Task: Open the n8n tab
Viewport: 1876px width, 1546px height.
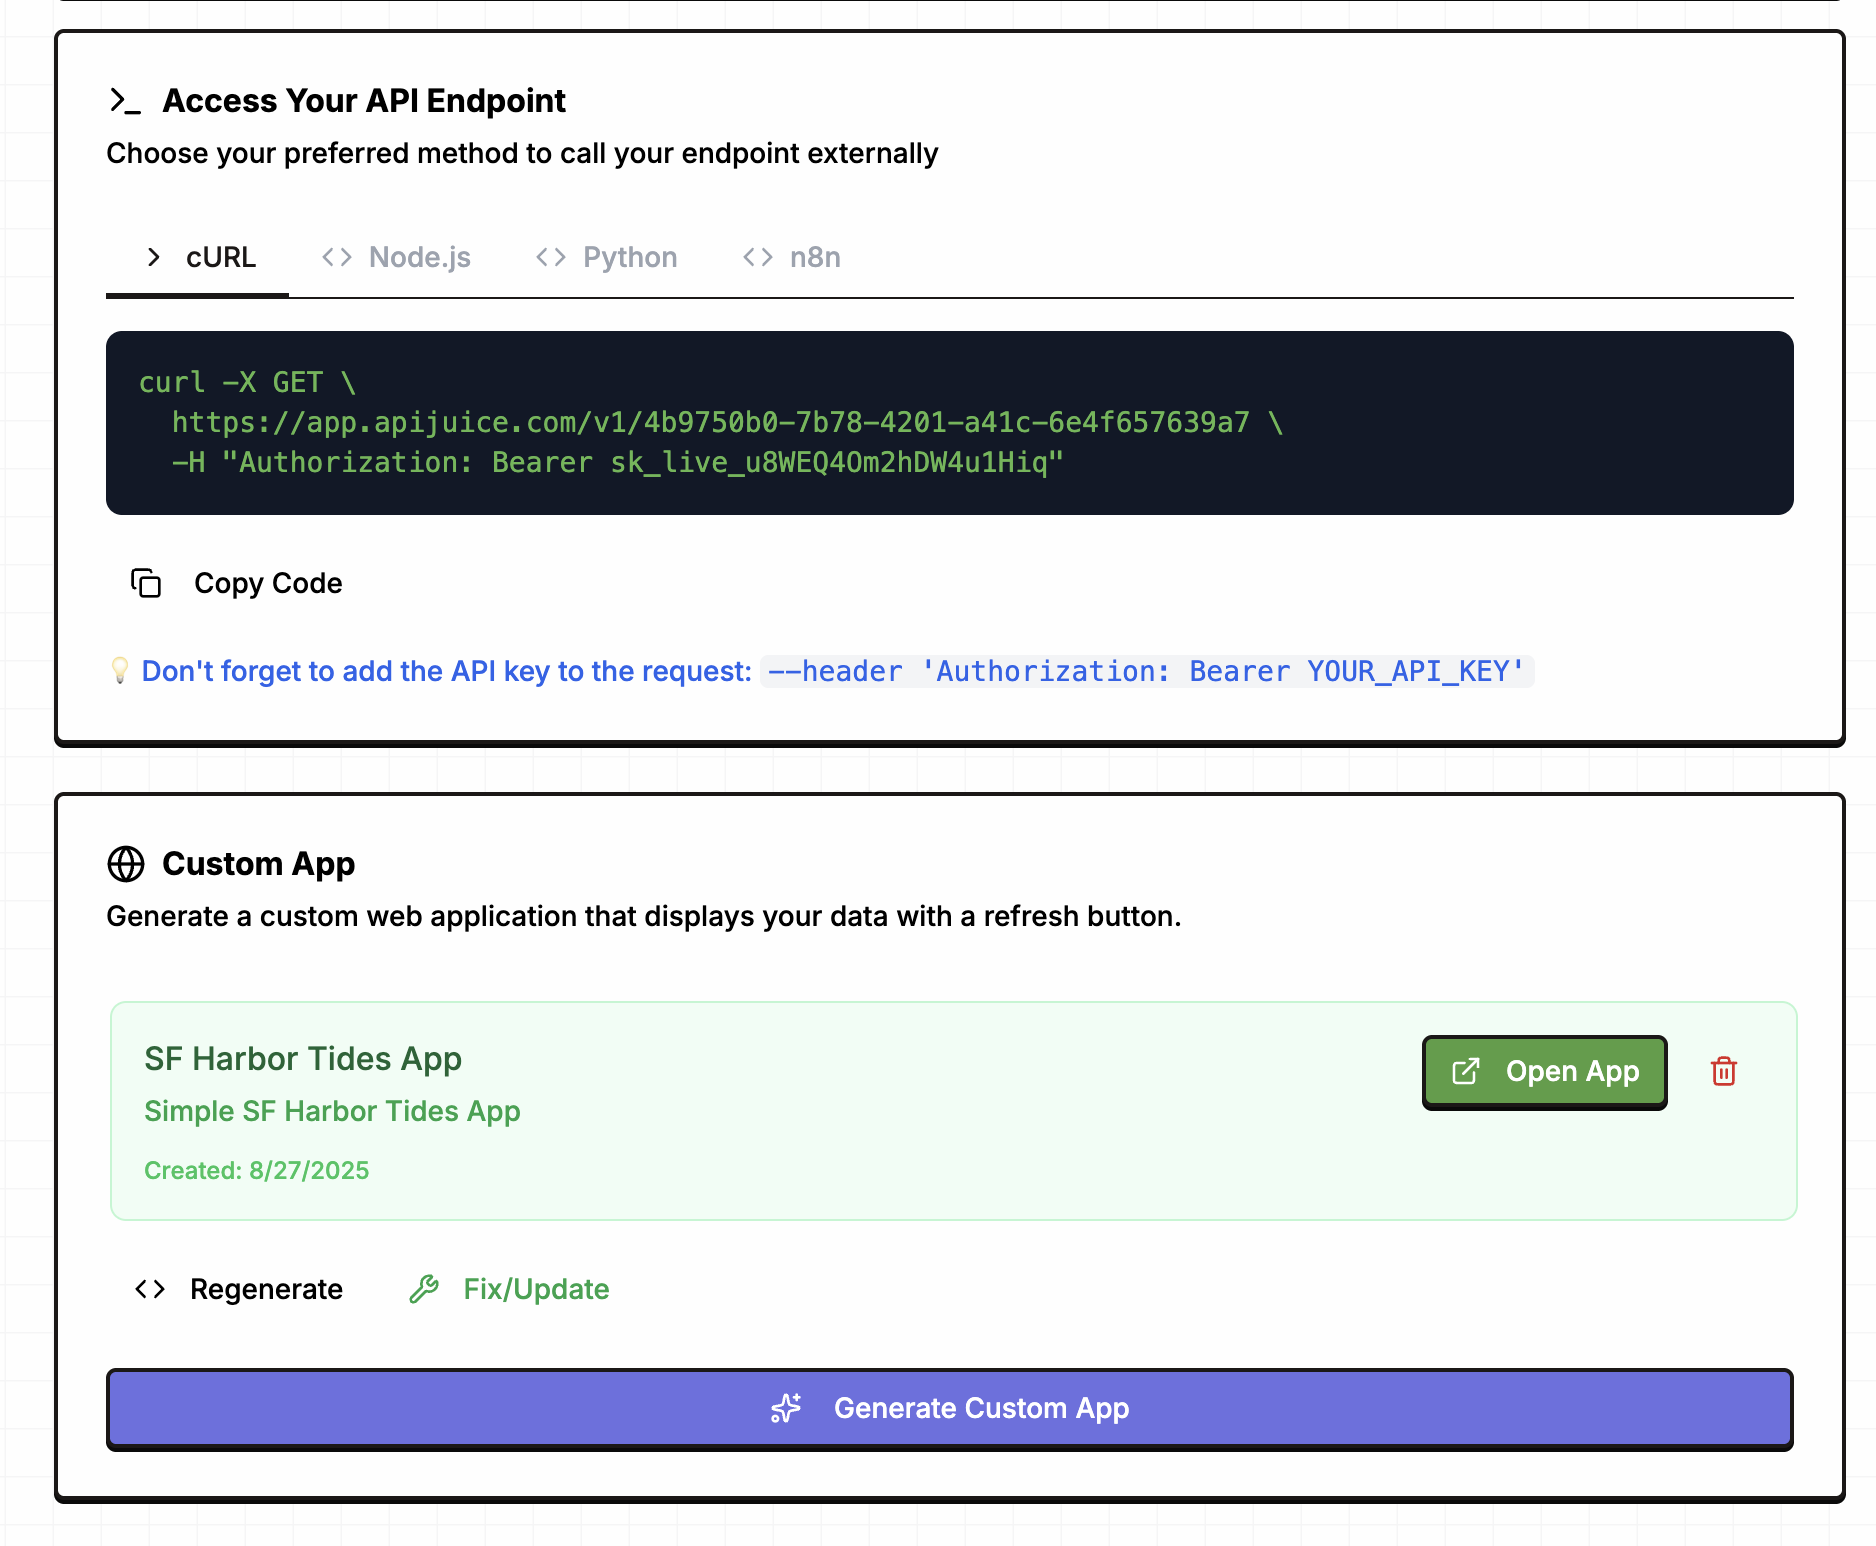Action: 792,258
